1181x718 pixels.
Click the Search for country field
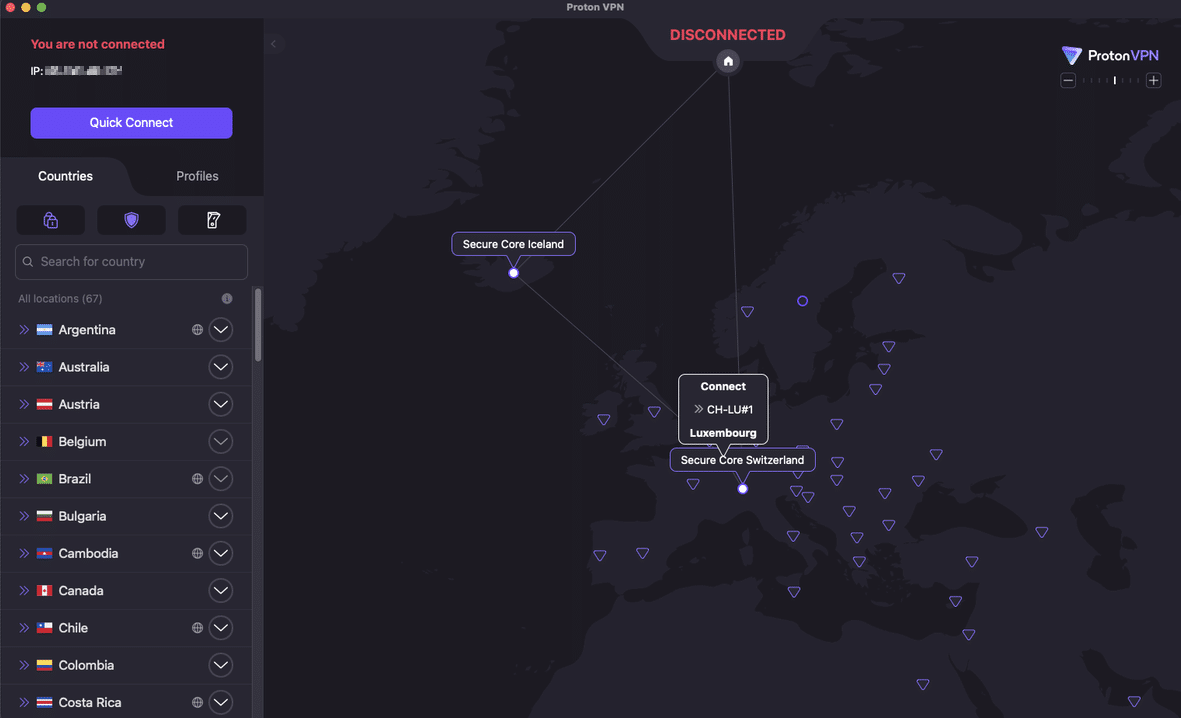click(x=132, y=262)
